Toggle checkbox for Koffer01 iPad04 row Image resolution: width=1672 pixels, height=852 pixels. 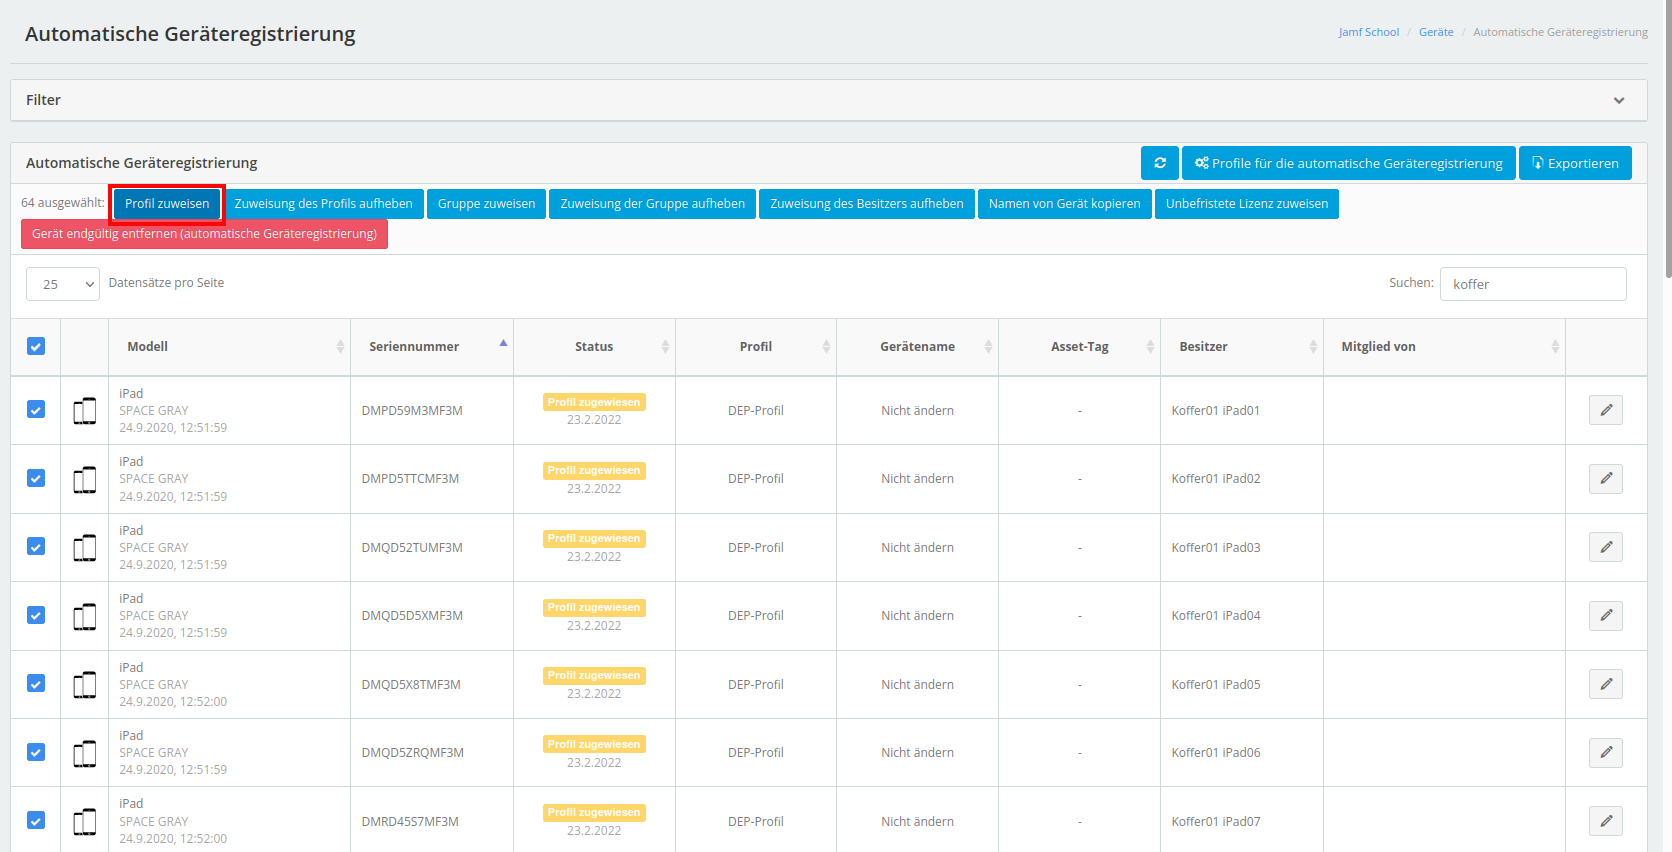[36, 615]
